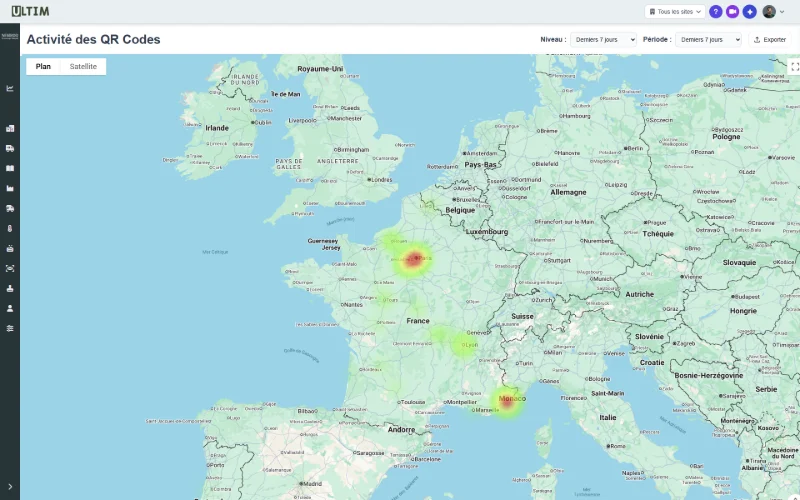Click the Andorre label on the map
The image size is (800, 500).
(402, 430)
